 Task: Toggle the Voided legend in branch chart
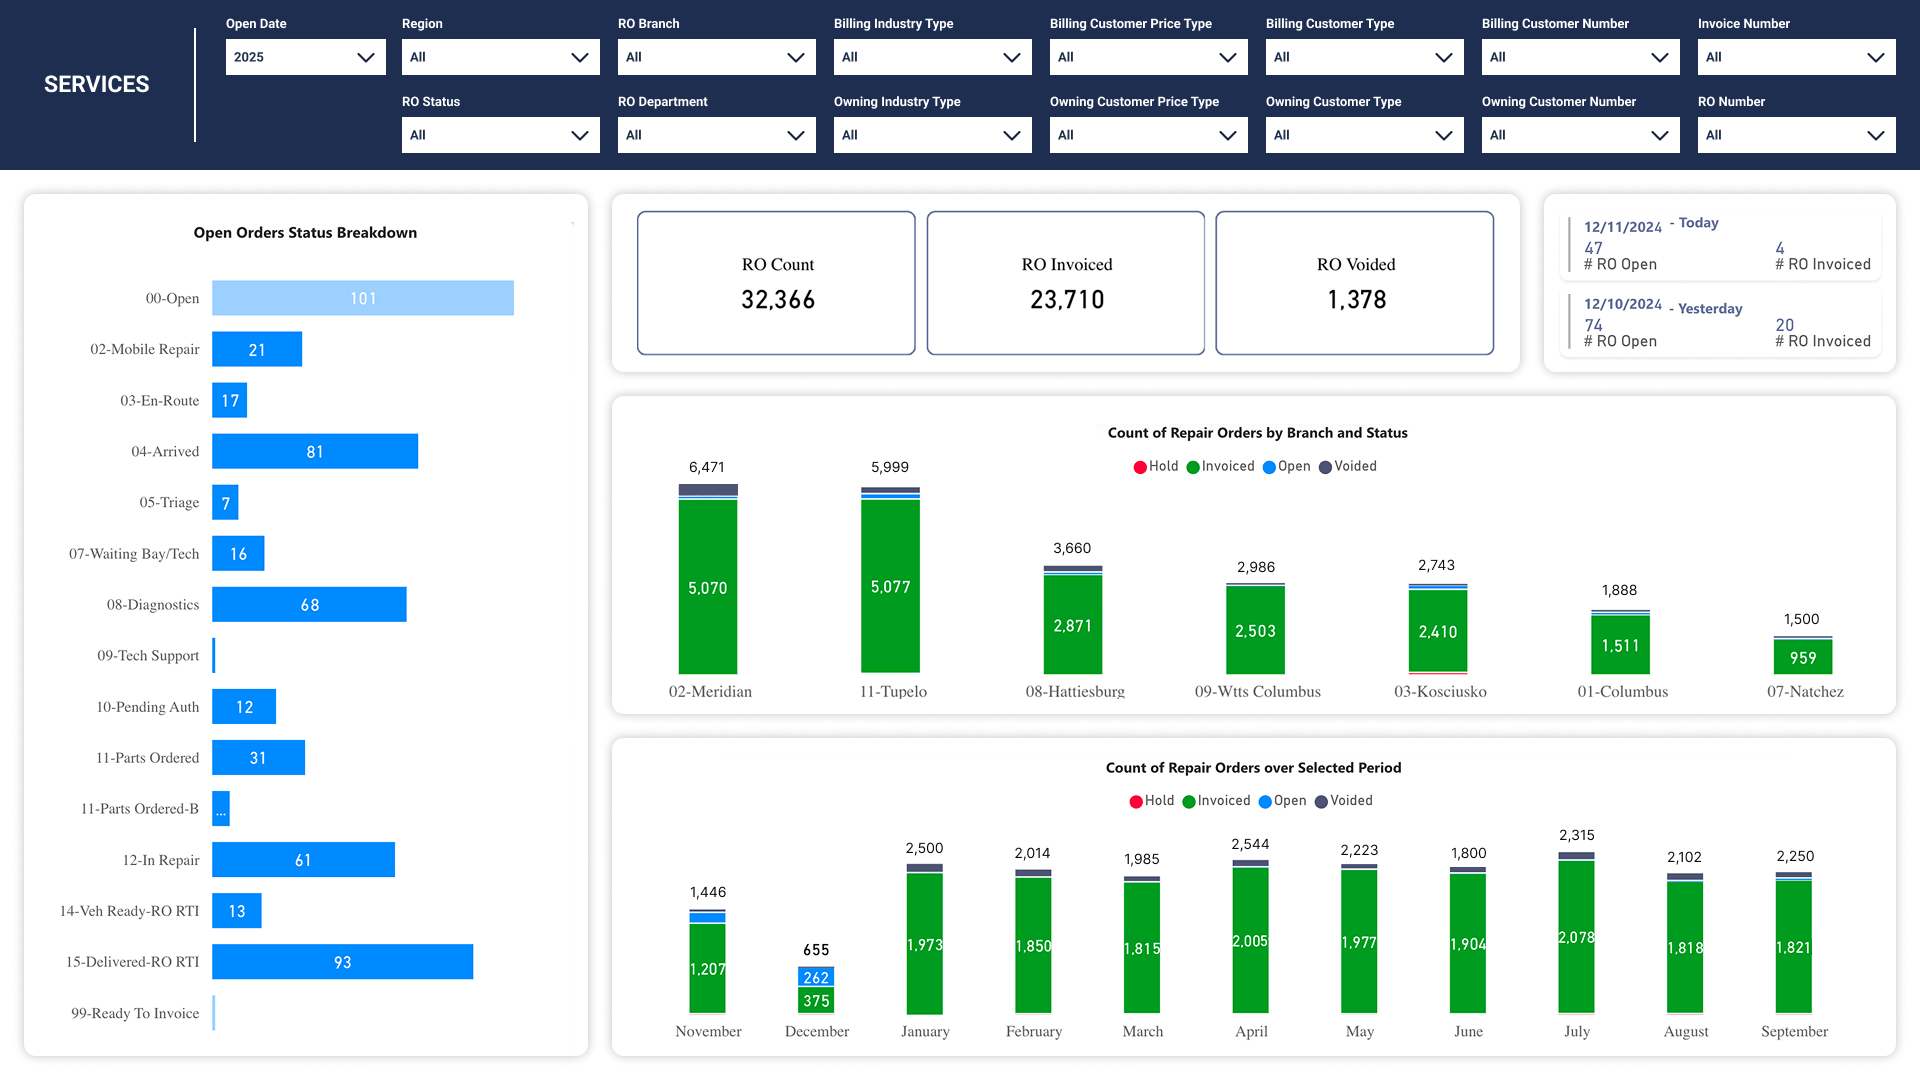coord(1348,466)
